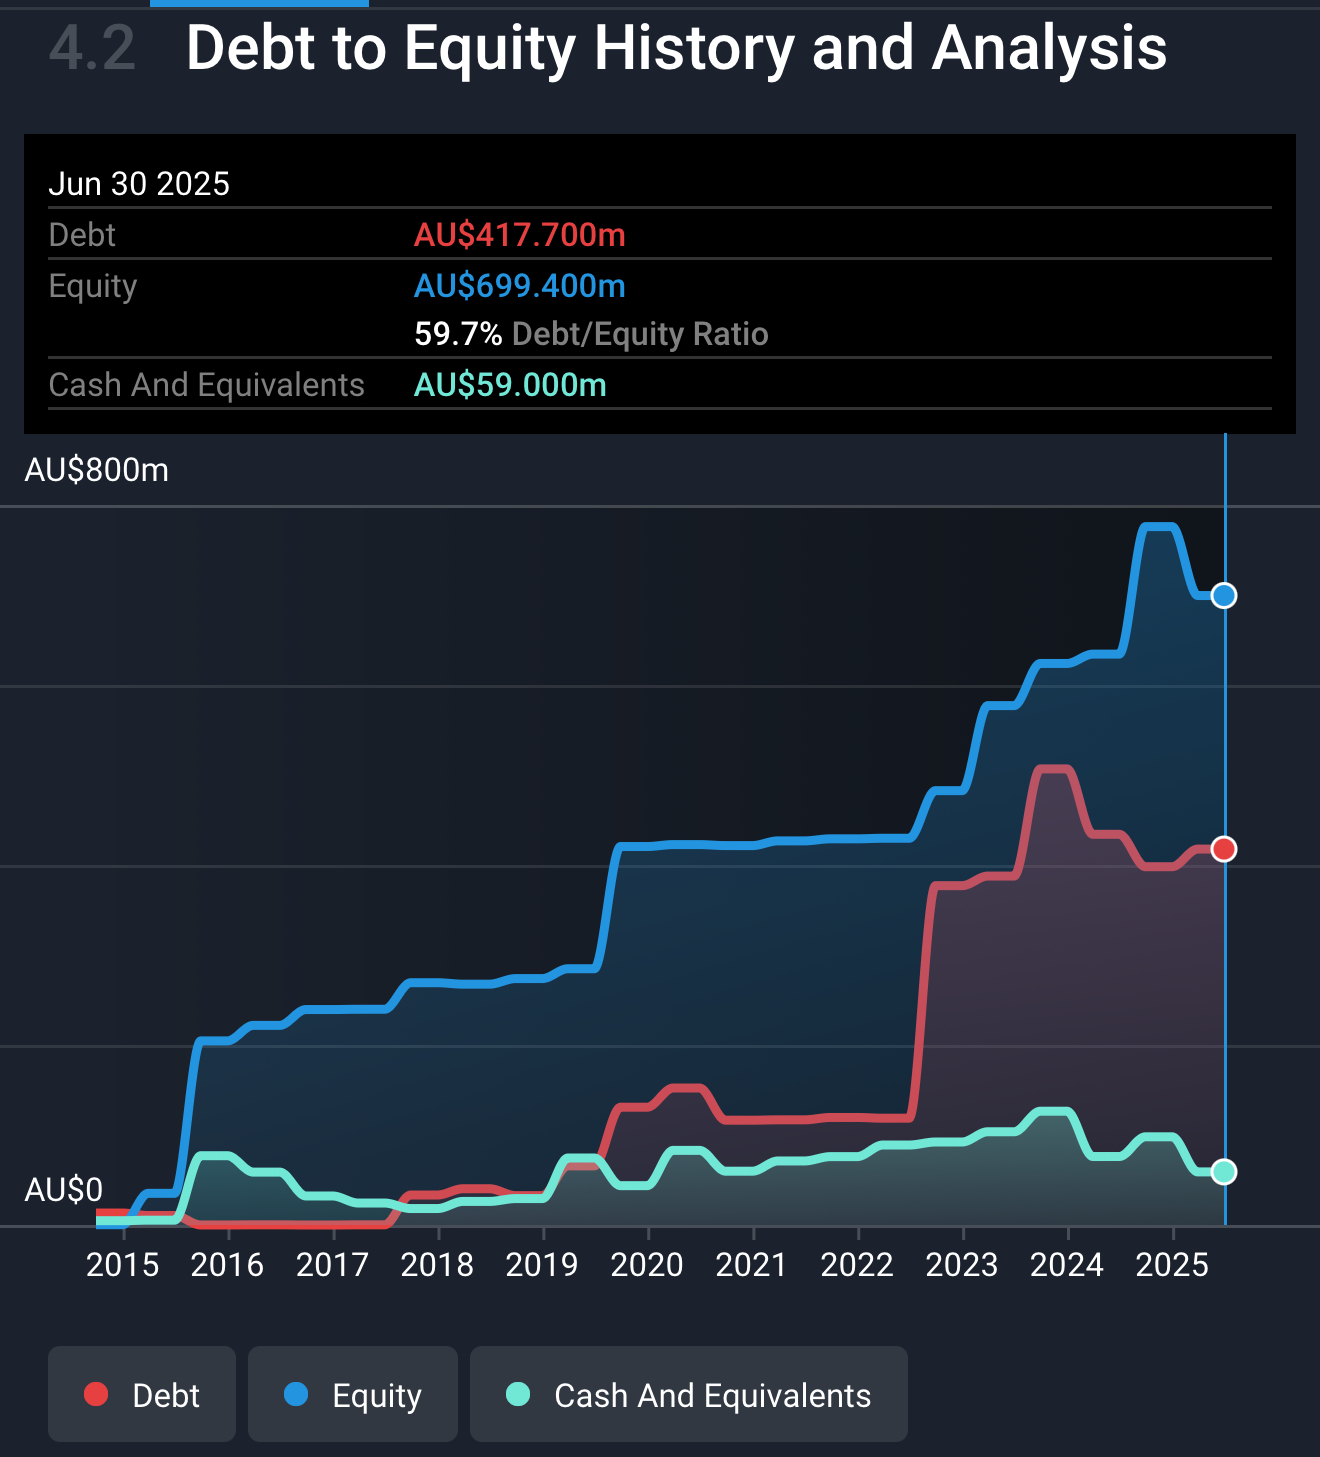The image size is (1320, 1457).
Task: Click the Jun 30 2025 tooltip date
Action: tap(139, 184)
